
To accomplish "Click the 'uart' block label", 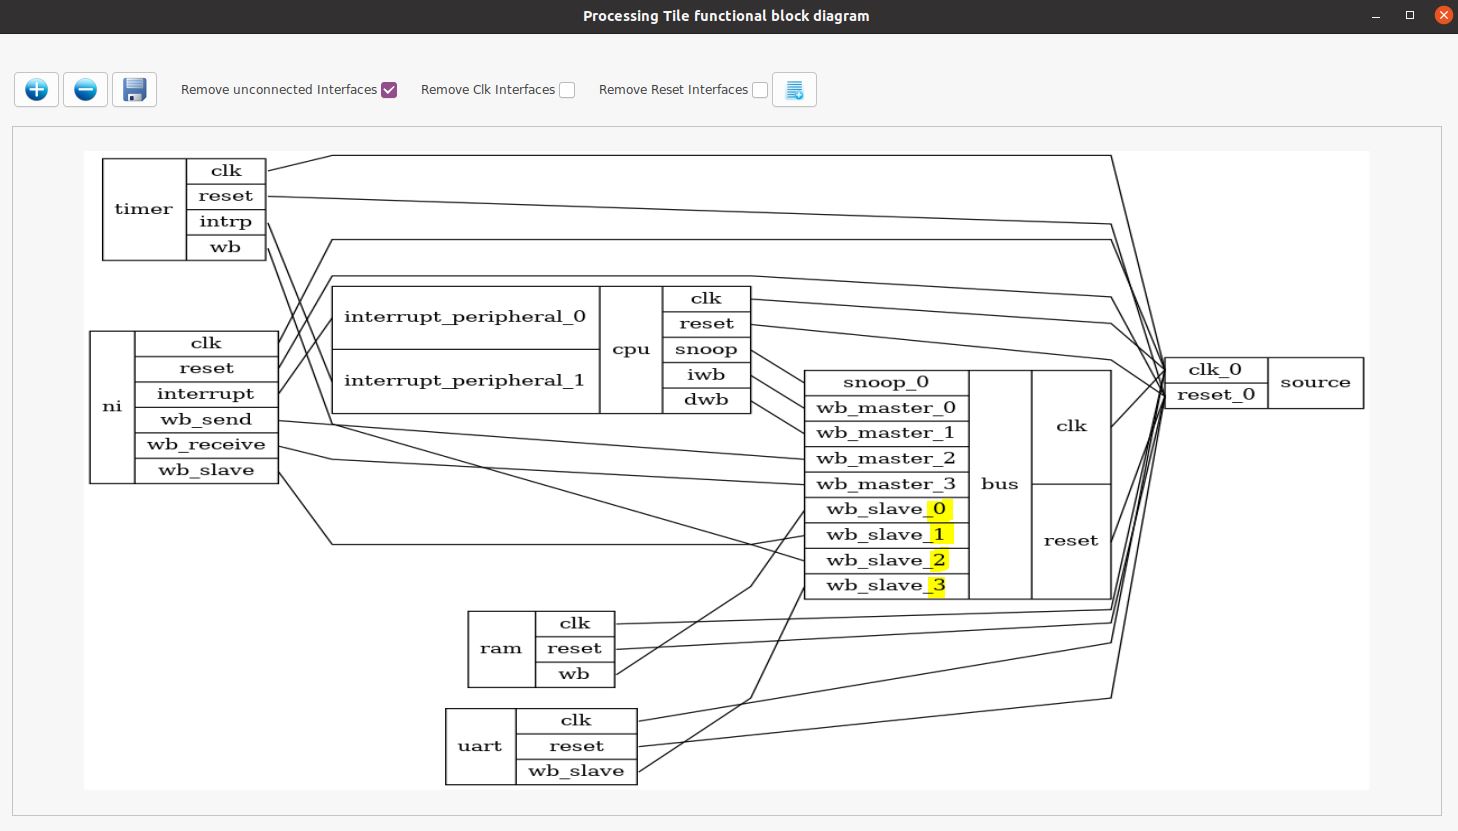I will point(480,747).
